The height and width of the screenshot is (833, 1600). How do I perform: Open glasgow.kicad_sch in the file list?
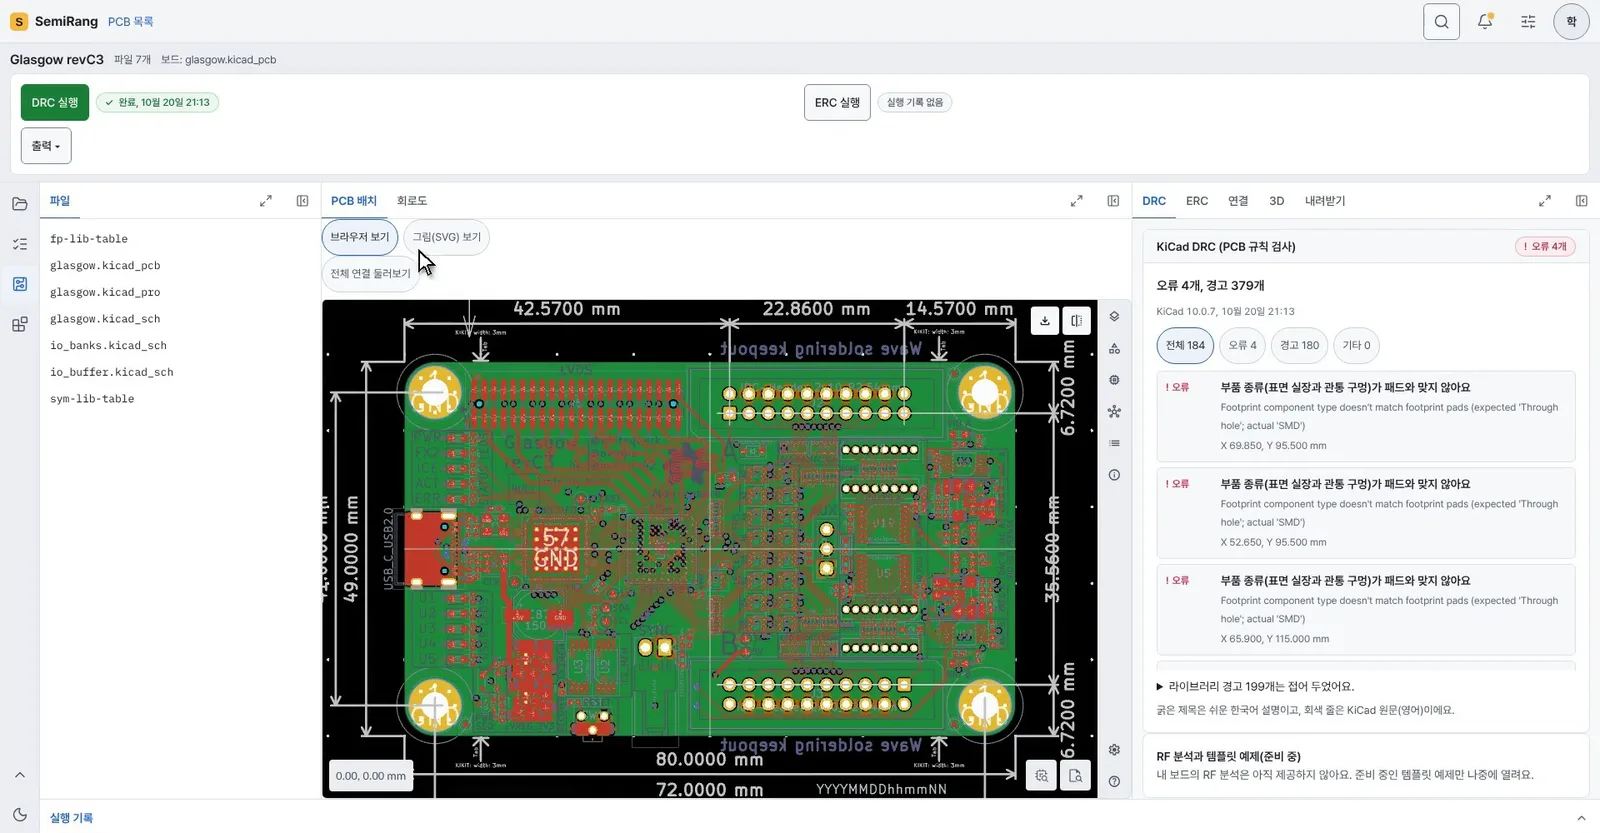click(x=105, y=319)
